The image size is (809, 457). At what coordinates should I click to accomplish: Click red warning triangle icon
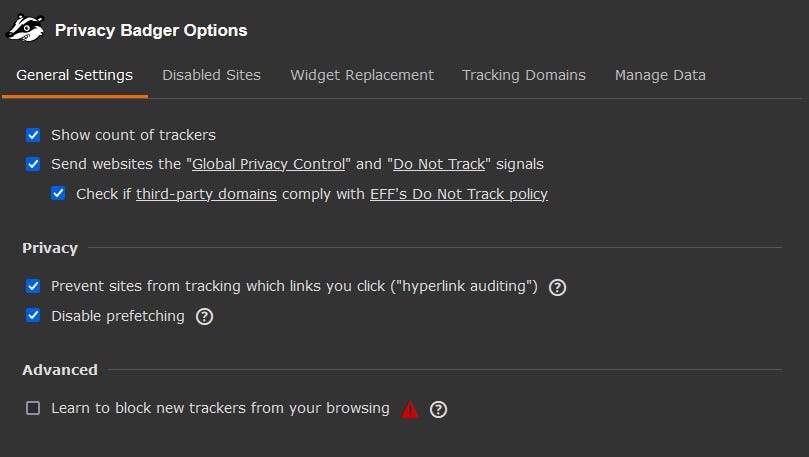point(410,410)
